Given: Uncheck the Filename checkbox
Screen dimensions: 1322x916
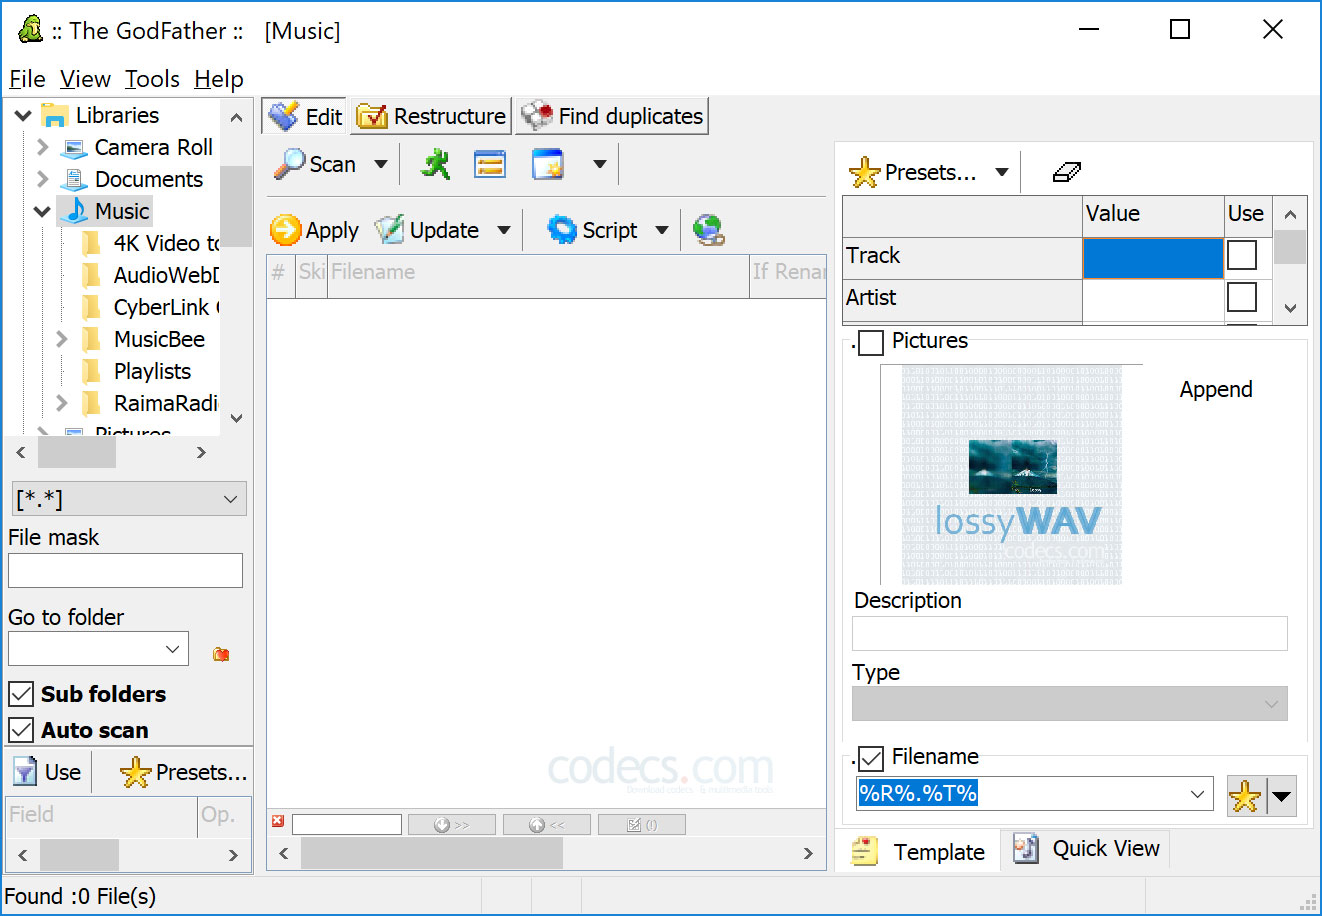Looking at the screenshot, I should coord(871,759).
